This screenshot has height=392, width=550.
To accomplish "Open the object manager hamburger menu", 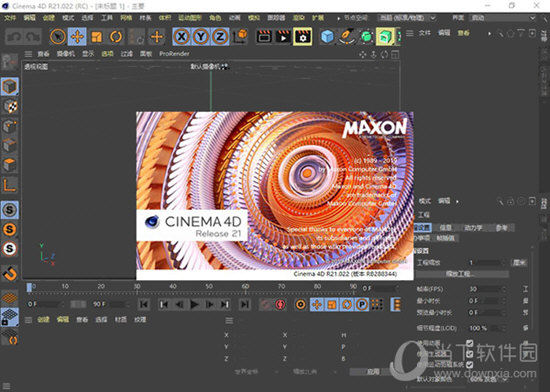I will click(x=409, y=33).
